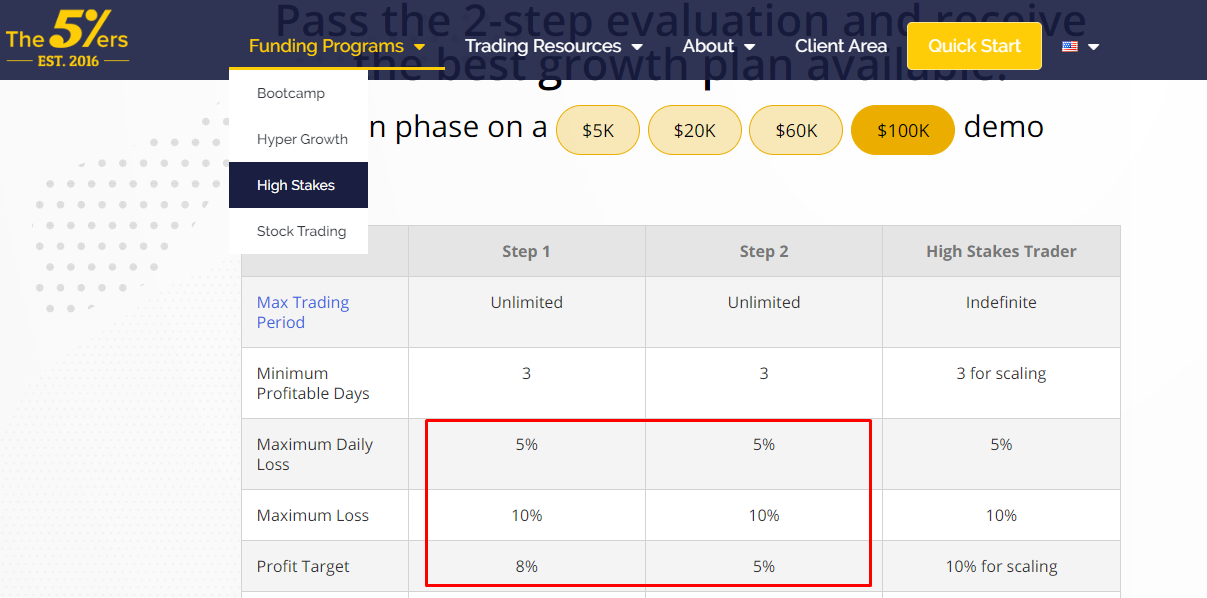Select the $5K account size
This screenshot has height=598, width=1207.
598,130
